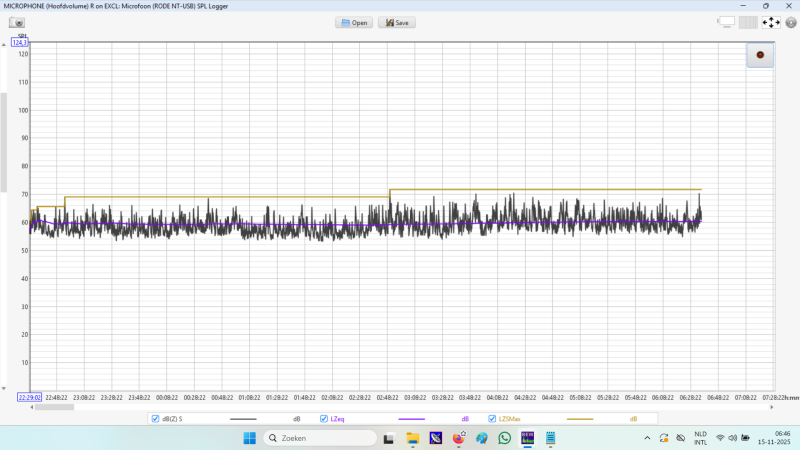
Task: Open the Windows Start menu
Action: [x=249, y=438]
